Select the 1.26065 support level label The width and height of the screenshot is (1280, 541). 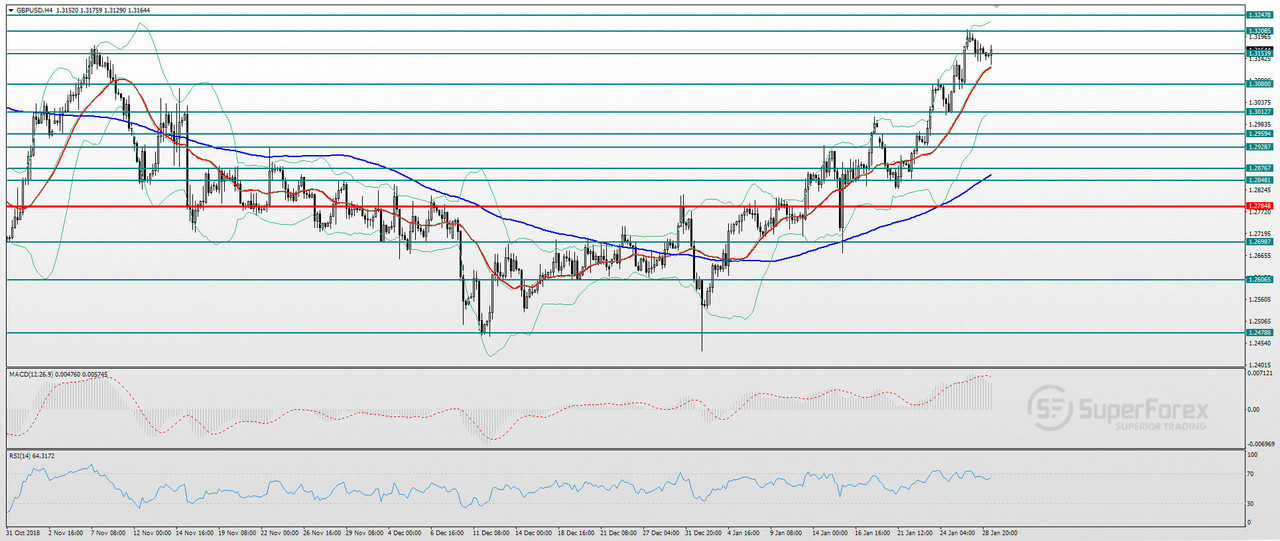(1259, 281)
